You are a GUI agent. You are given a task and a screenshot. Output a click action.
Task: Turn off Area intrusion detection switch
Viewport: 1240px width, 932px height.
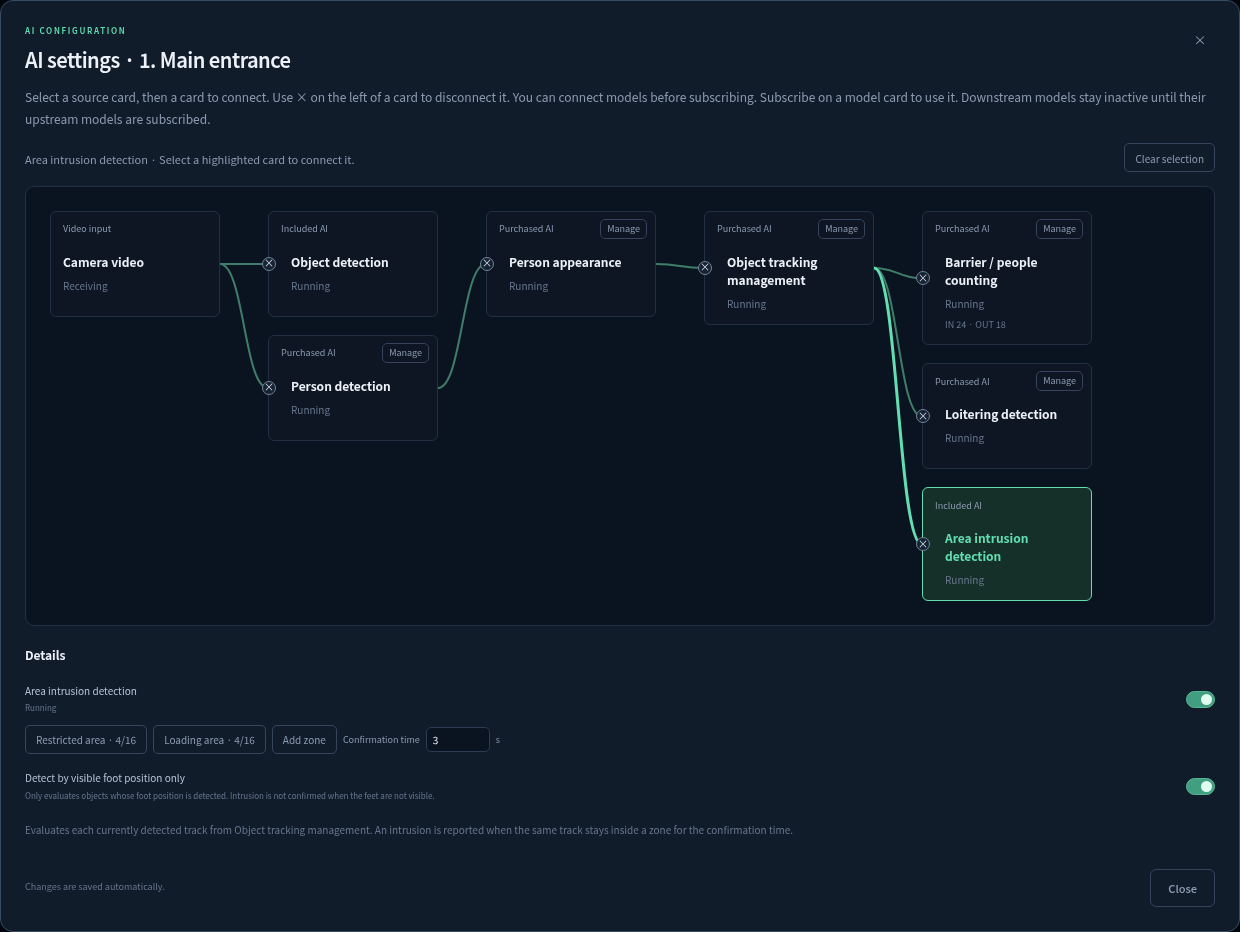click(1200, 699)
